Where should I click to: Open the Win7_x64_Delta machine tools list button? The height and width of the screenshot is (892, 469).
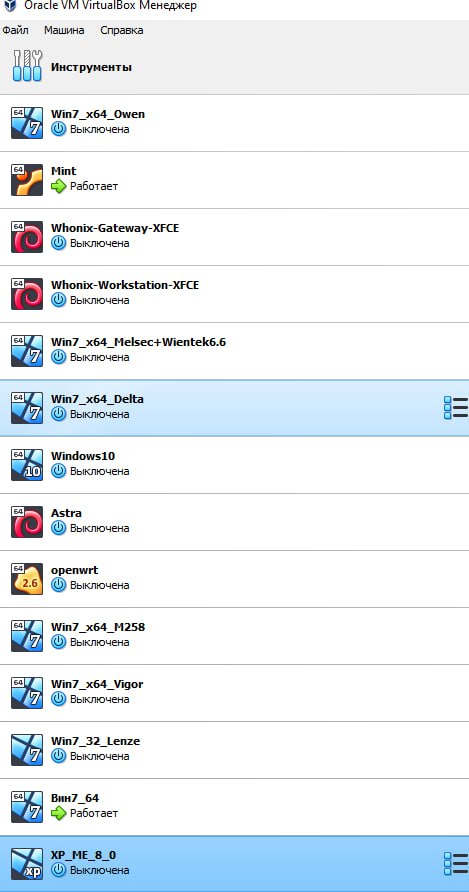click(x=455, y=408)
